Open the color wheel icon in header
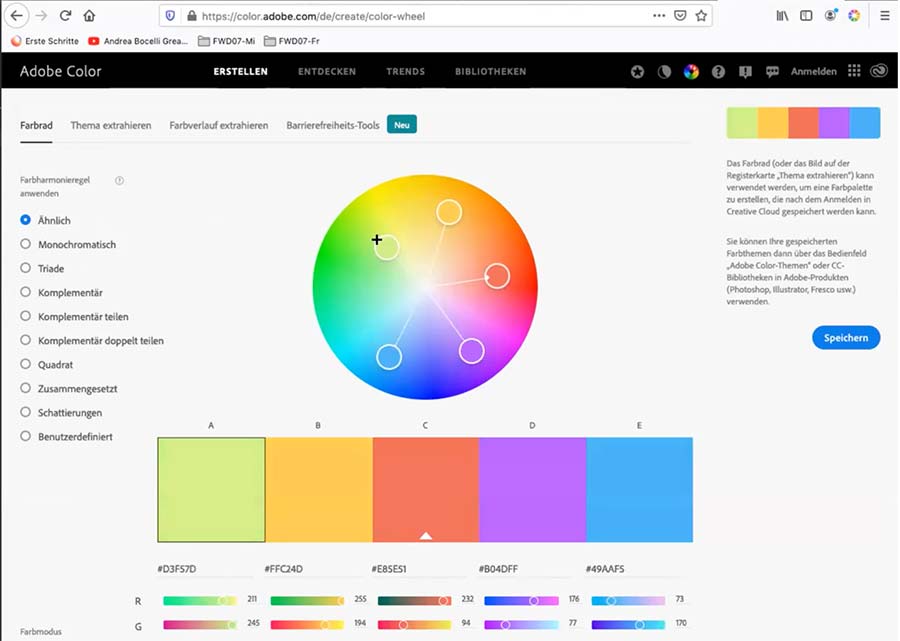Screen dimensions: 900x641 pos(691,72)
